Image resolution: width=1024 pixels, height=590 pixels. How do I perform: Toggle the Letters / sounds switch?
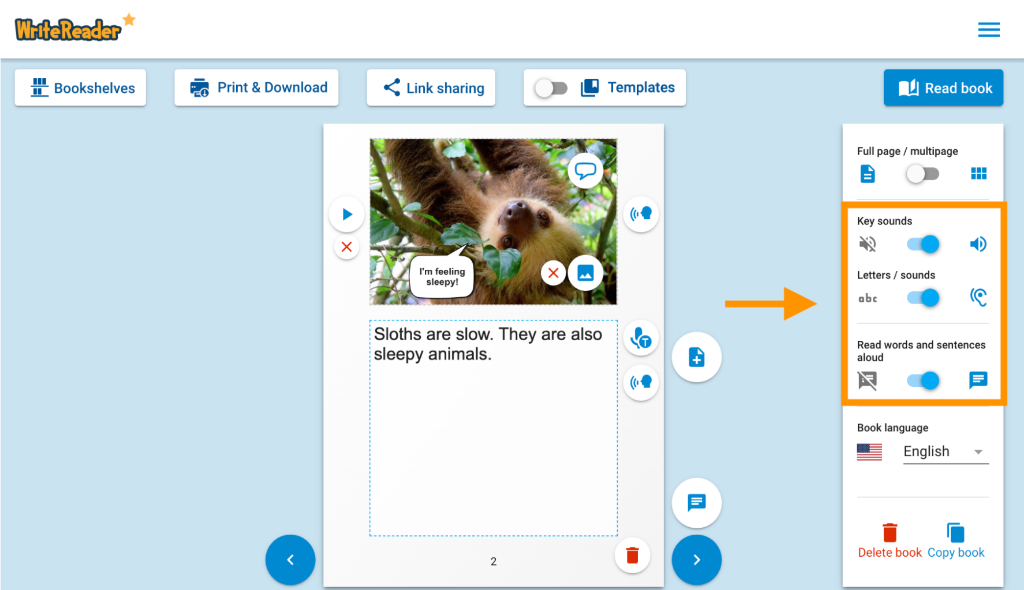[923, 298]
